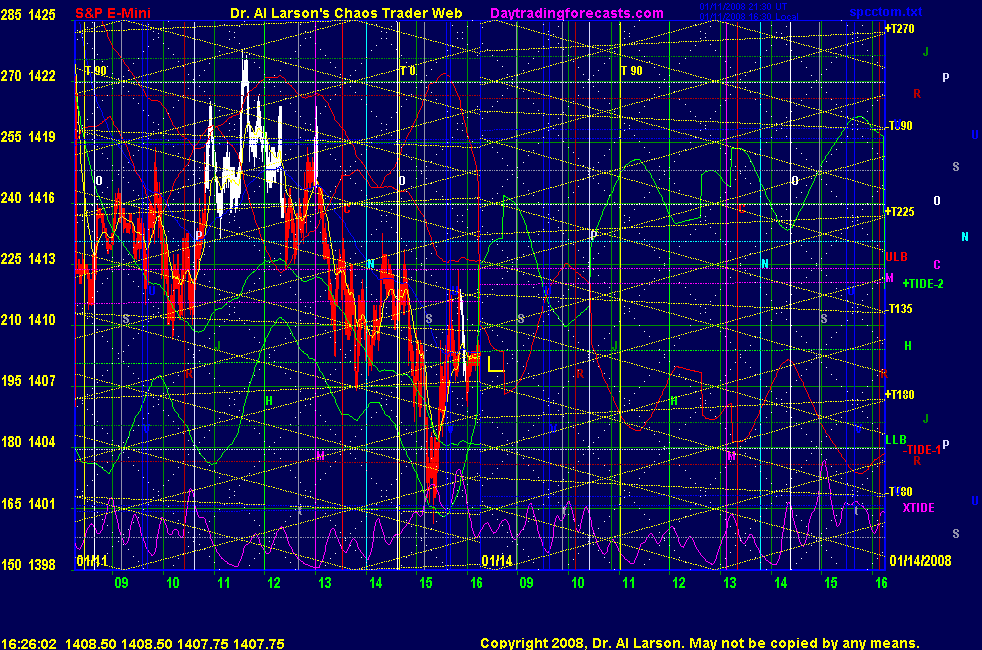The height and width of the screenshot is (650, 982).
Task: Click the 285 1425 price axis label
Action: pyautogui.click(x=28, y=14)
